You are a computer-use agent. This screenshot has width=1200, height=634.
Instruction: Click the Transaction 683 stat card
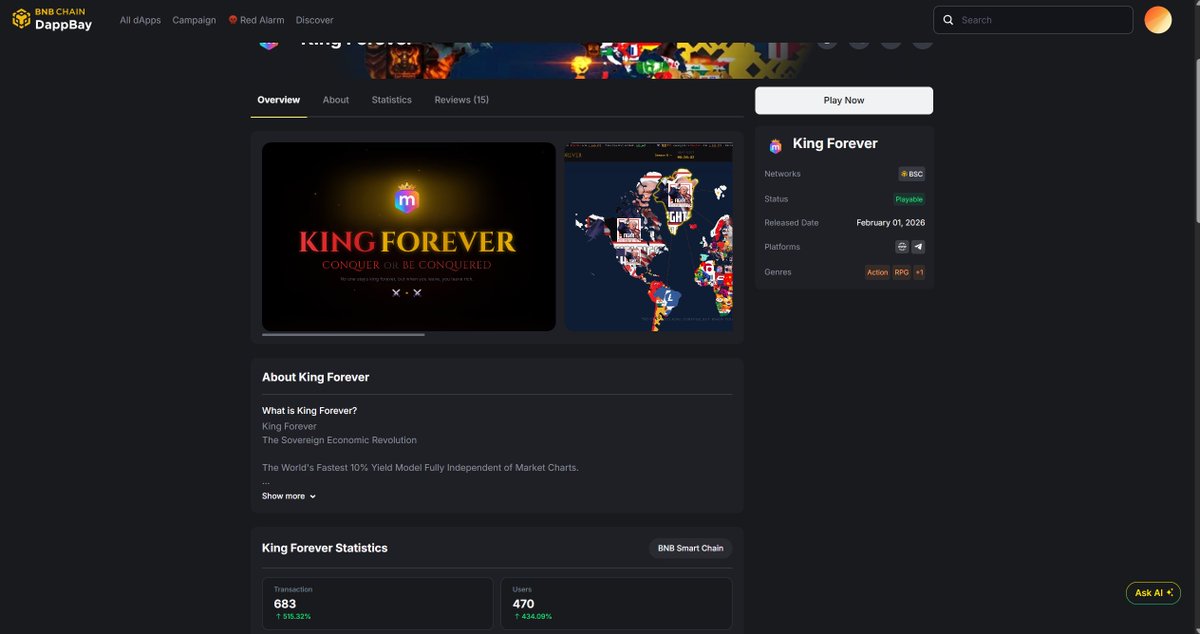(x=378, y=603)
